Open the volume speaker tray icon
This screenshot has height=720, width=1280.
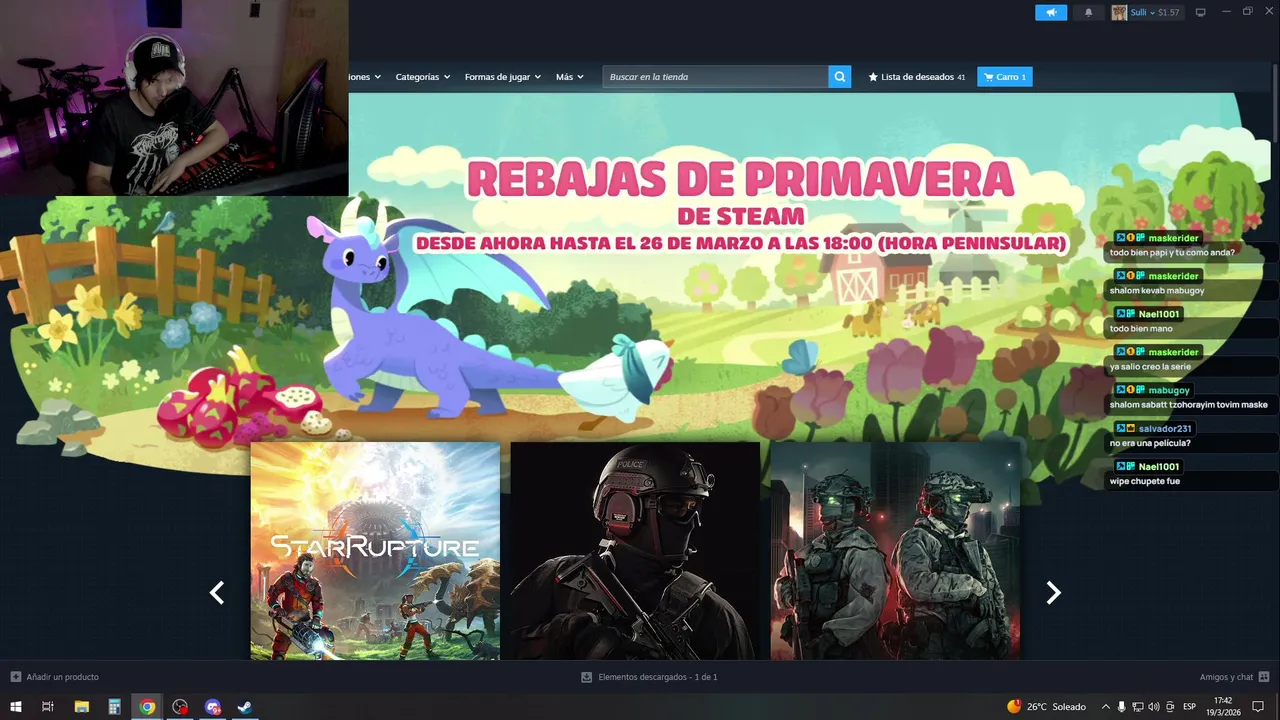click(x=1154, y=707)
